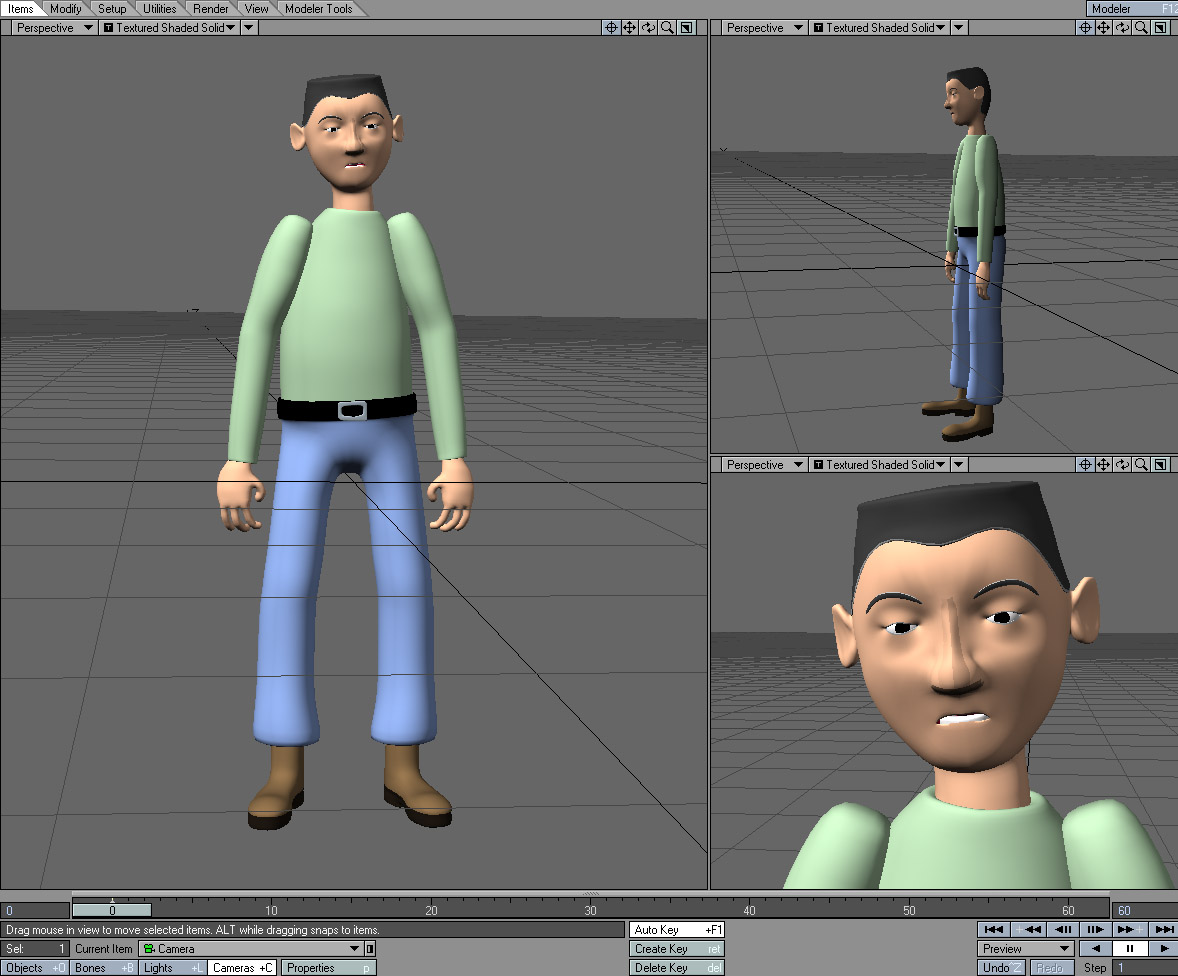This screenshot has height=976, width=1178.
Task: Click the Create Key button
Action: pos(677,949)
